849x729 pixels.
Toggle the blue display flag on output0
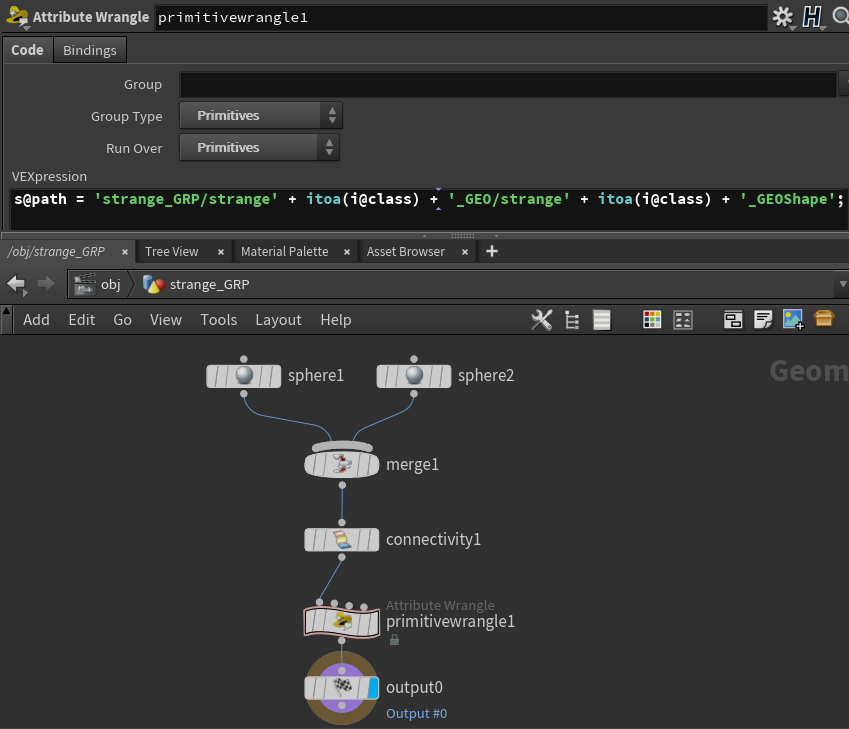tap(372, 688)
